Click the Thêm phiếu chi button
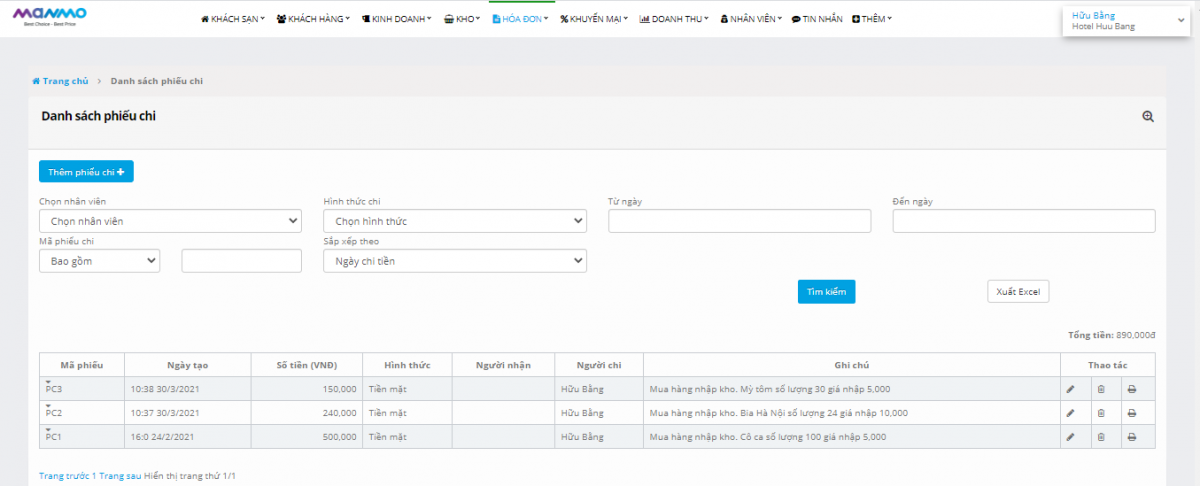The image size is (1200, 486). 86,172
